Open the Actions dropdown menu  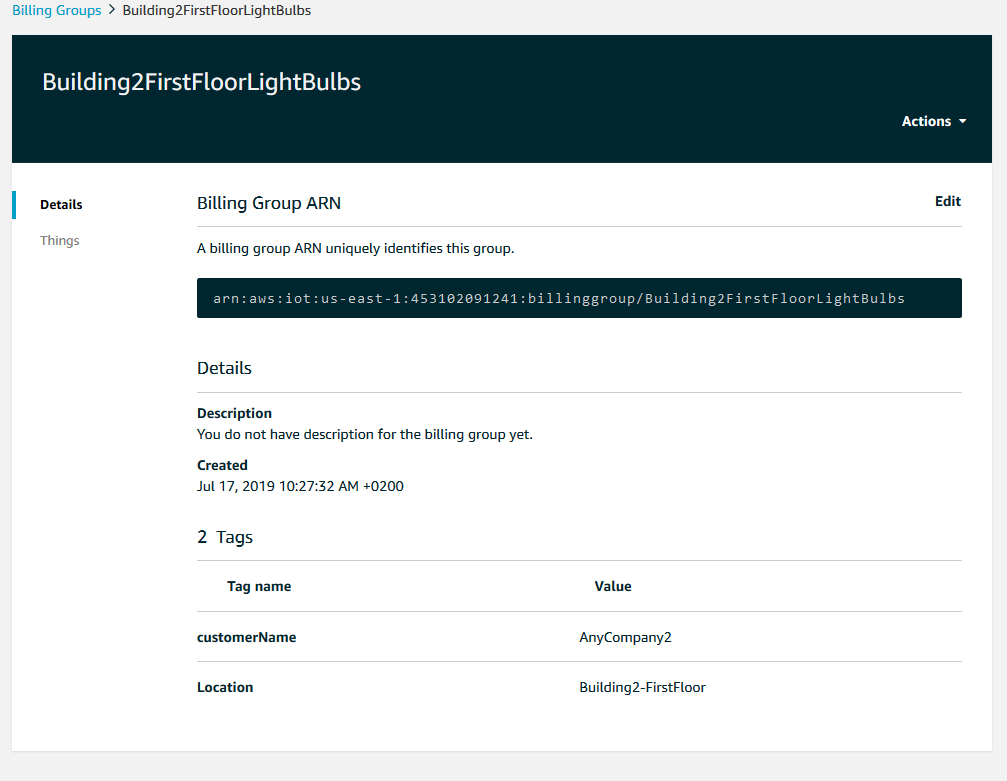pos(927,121)
